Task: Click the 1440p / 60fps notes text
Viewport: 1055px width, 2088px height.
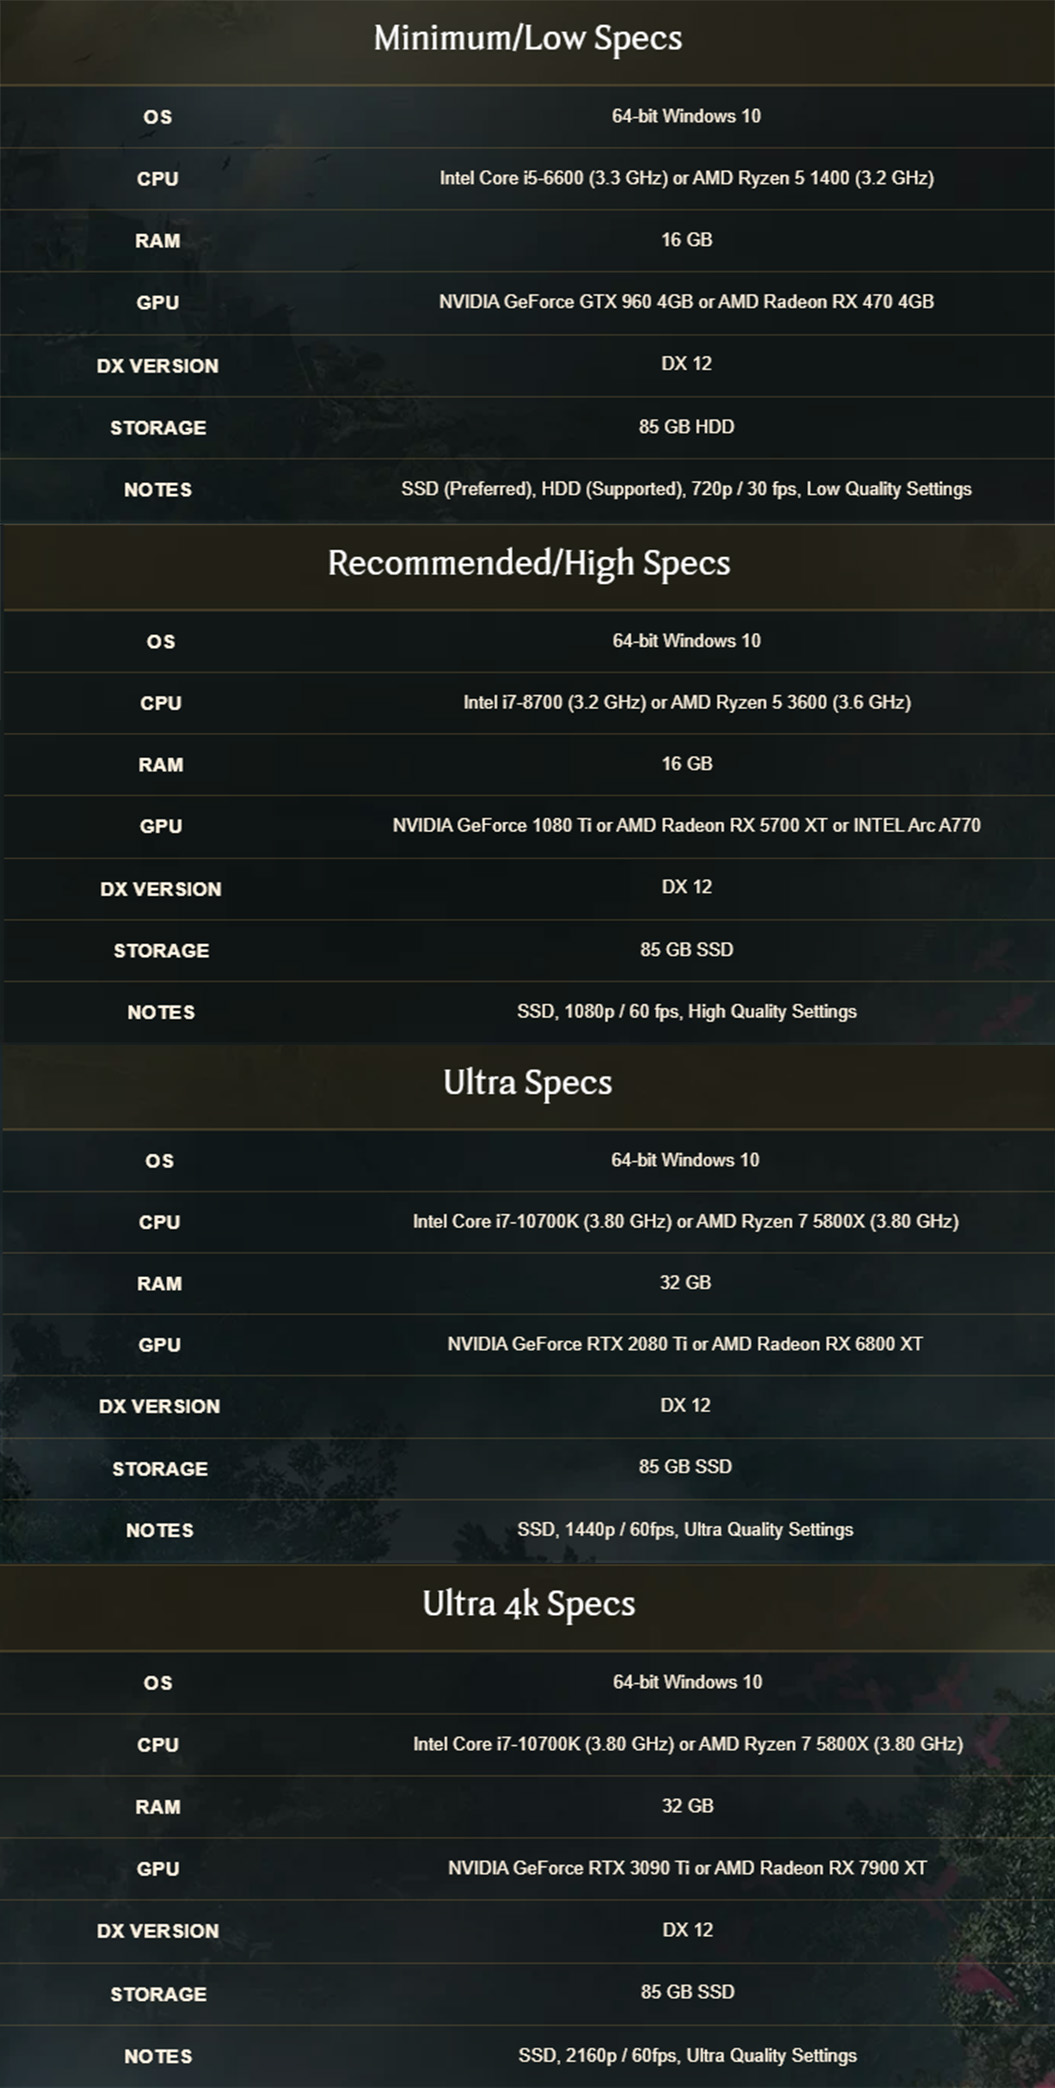Action: (685, 1529)
